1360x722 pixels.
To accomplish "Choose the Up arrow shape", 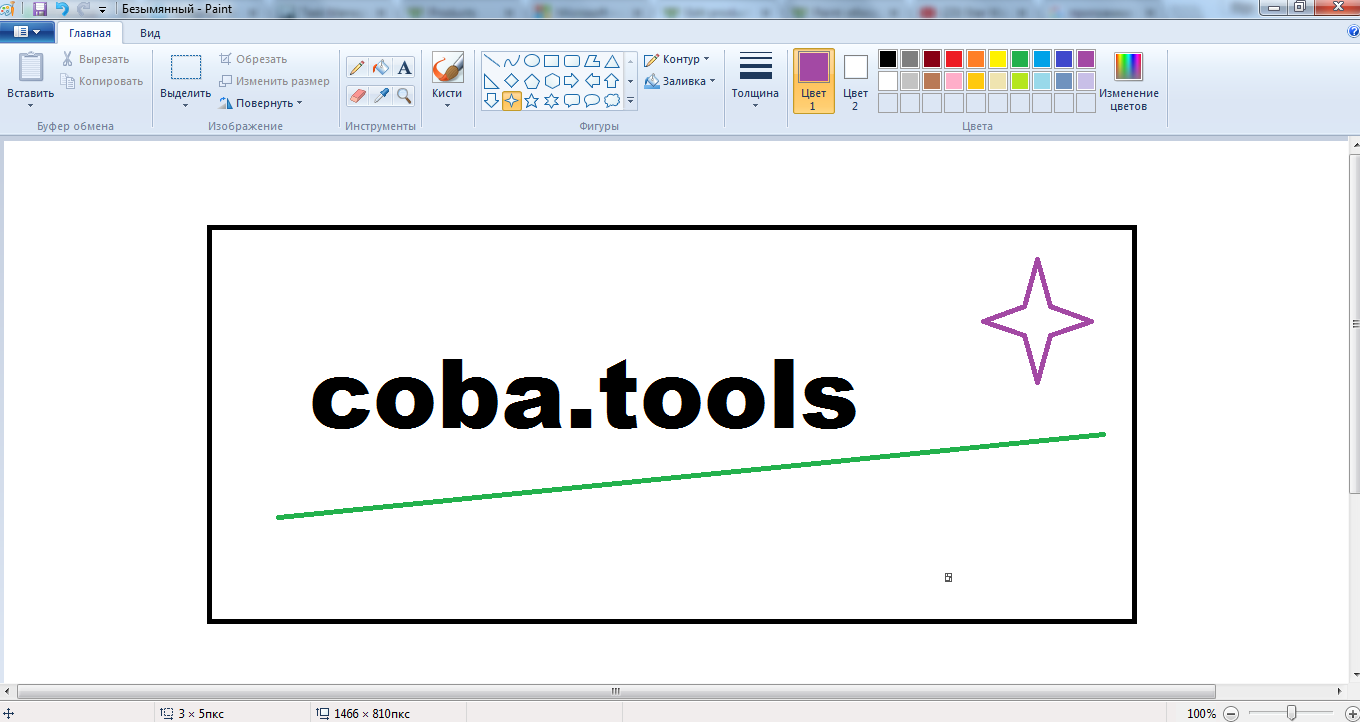I will 612,81.
